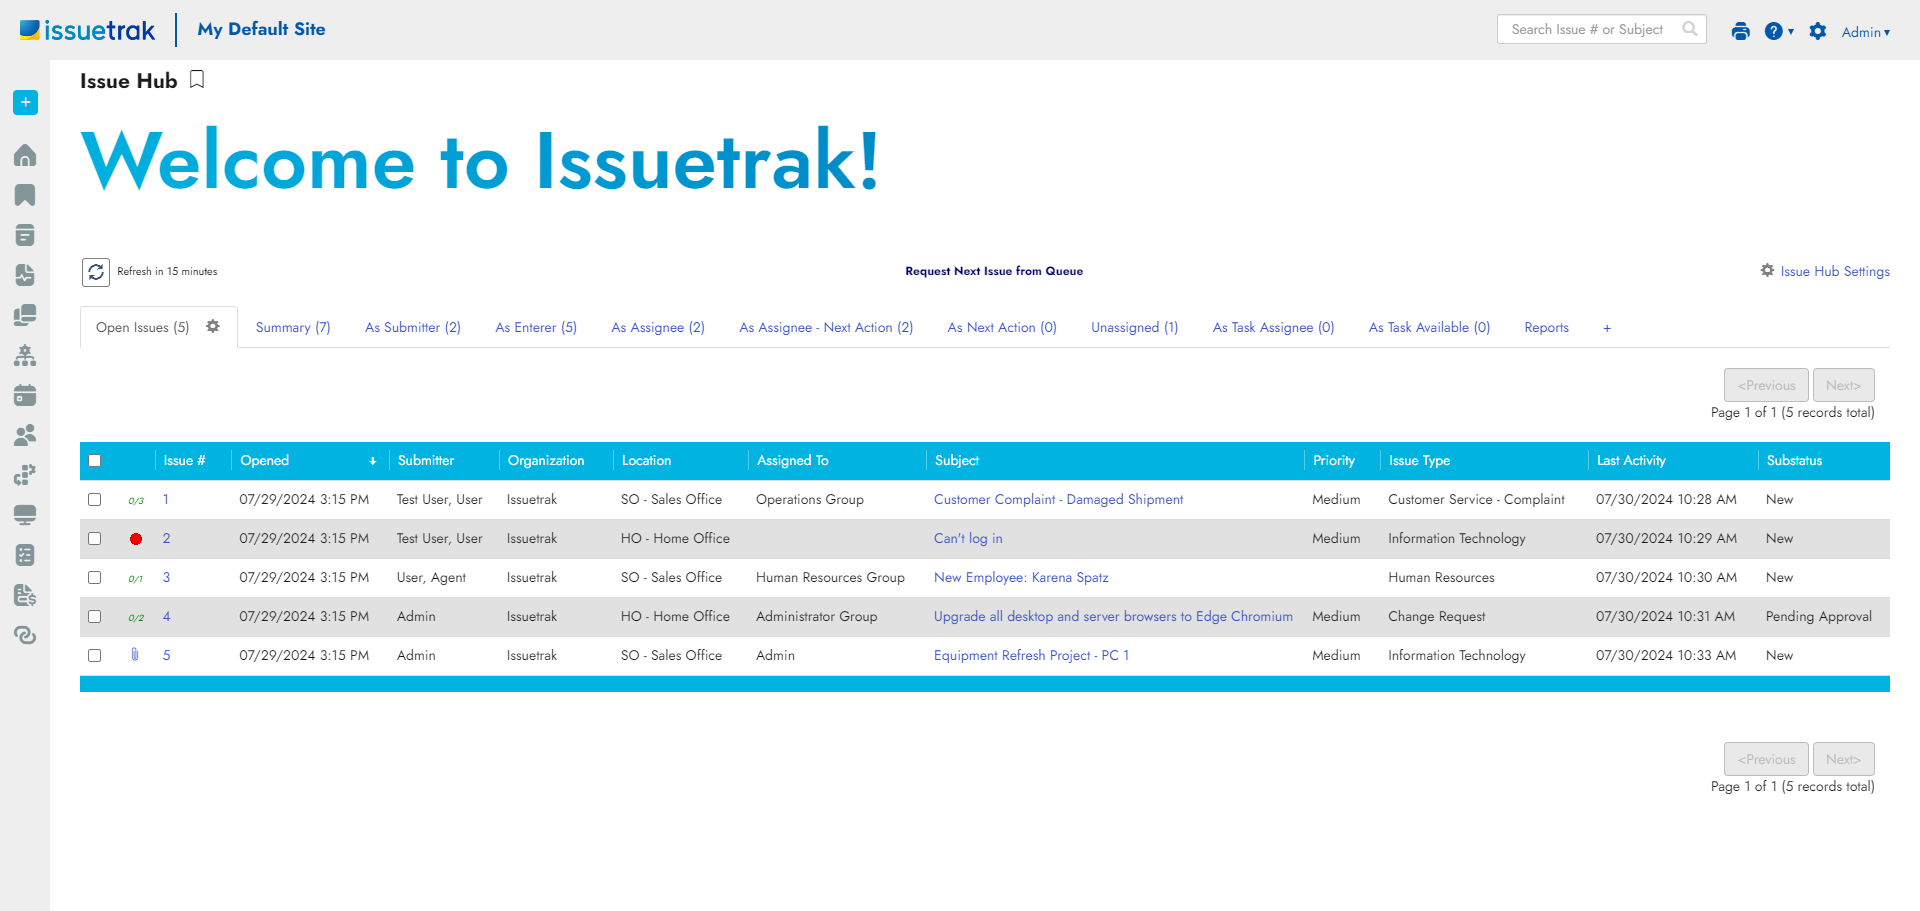Click the 0/2 task indicator on issue 4
Screen dimensions: 1920x911
(x=136, y=617)
